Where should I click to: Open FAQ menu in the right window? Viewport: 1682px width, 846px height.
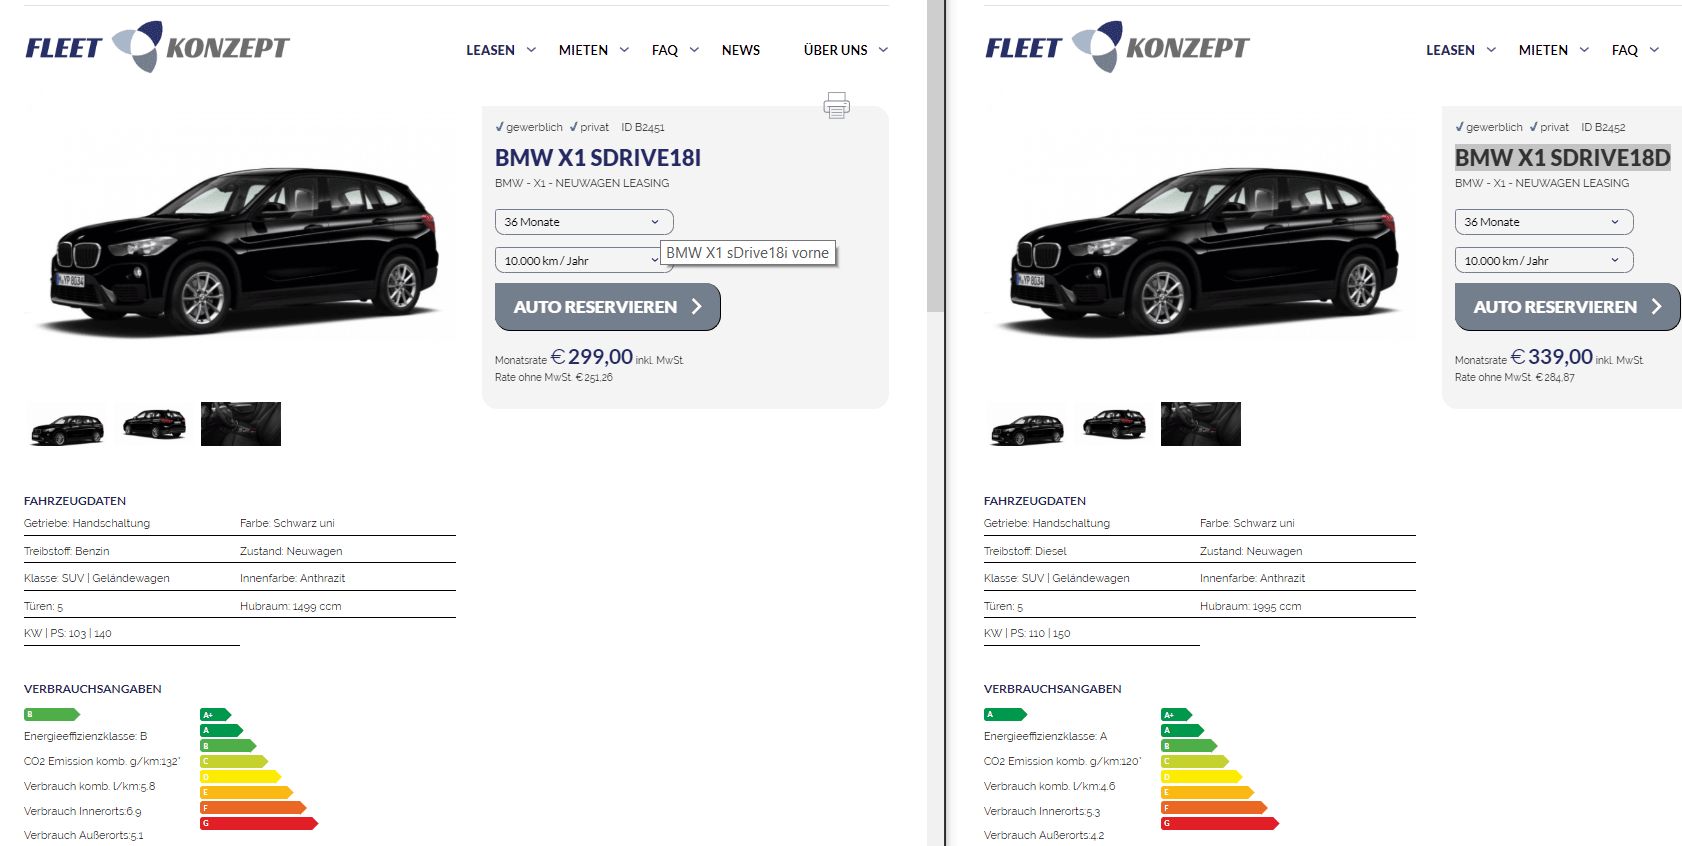[1625, 50]
